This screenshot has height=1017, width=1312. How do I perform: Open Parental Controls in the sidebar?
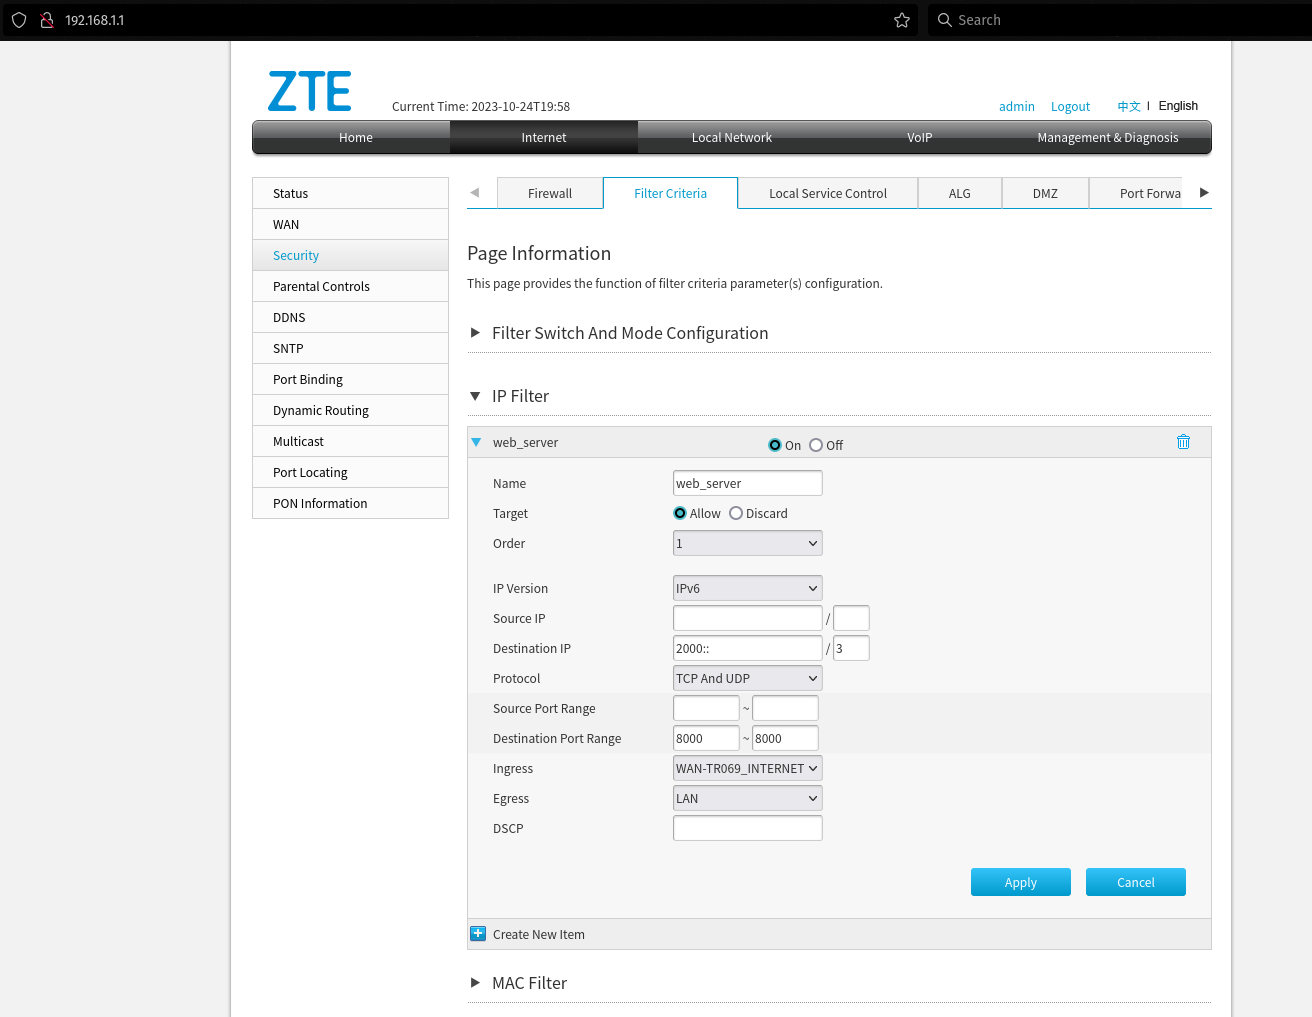tap(350, 286)
